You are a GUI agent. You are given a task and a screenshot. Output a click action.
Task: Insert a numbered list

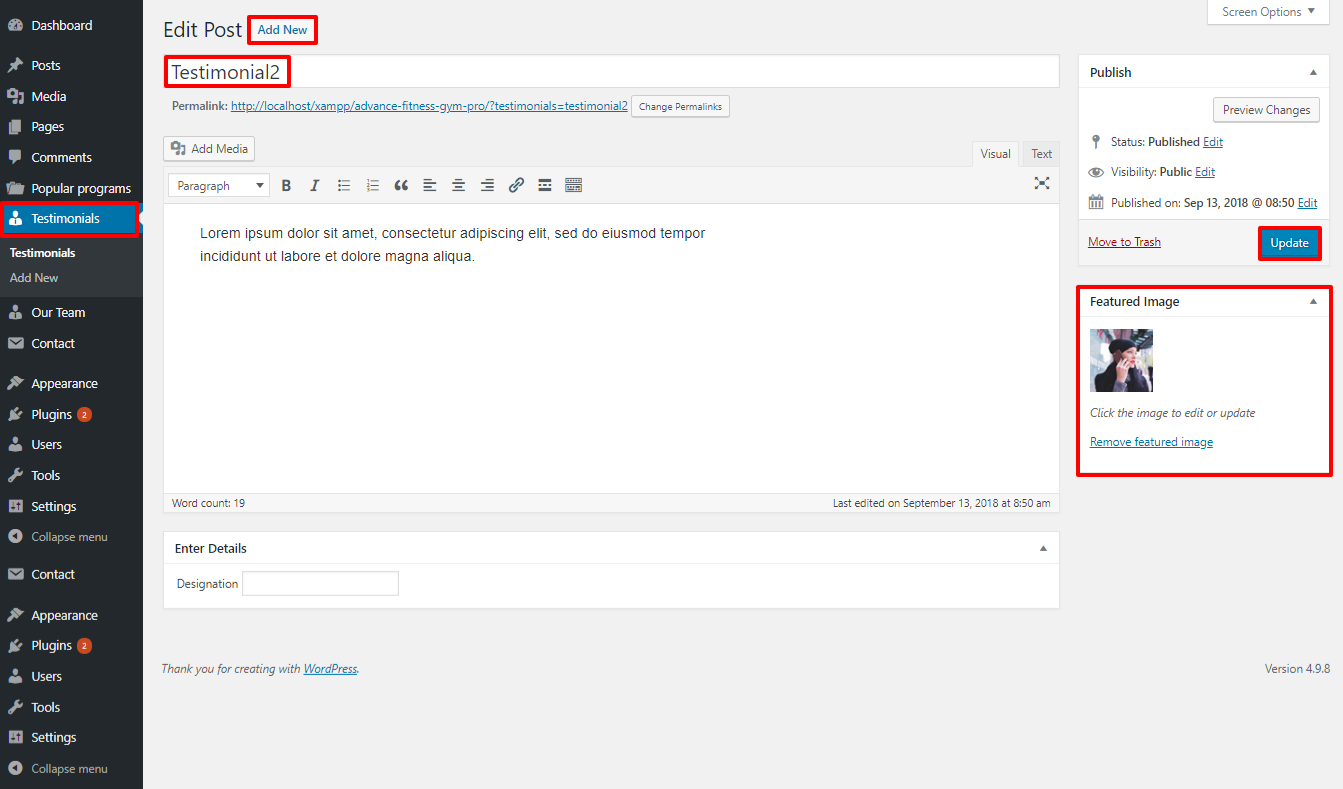[x=373, y=185]
